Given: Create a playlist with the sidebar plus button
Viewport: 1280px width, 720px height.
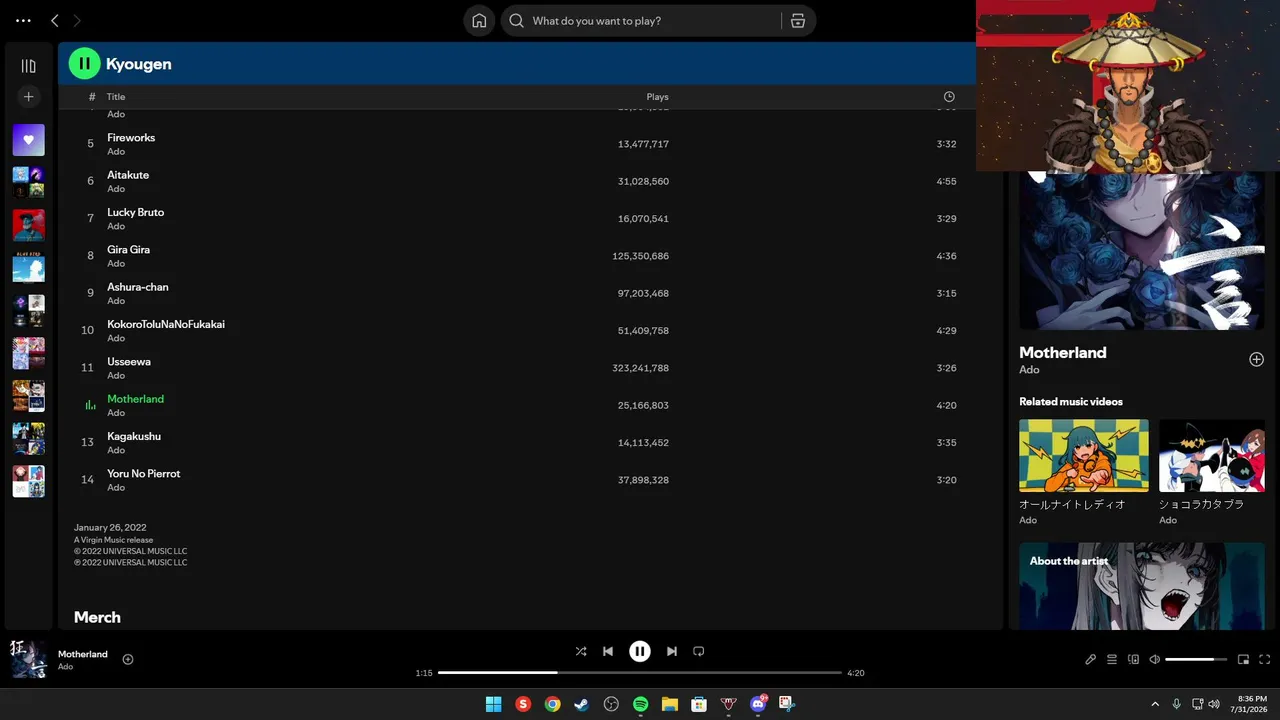Looking at the screenshot, I should point(28,97).
